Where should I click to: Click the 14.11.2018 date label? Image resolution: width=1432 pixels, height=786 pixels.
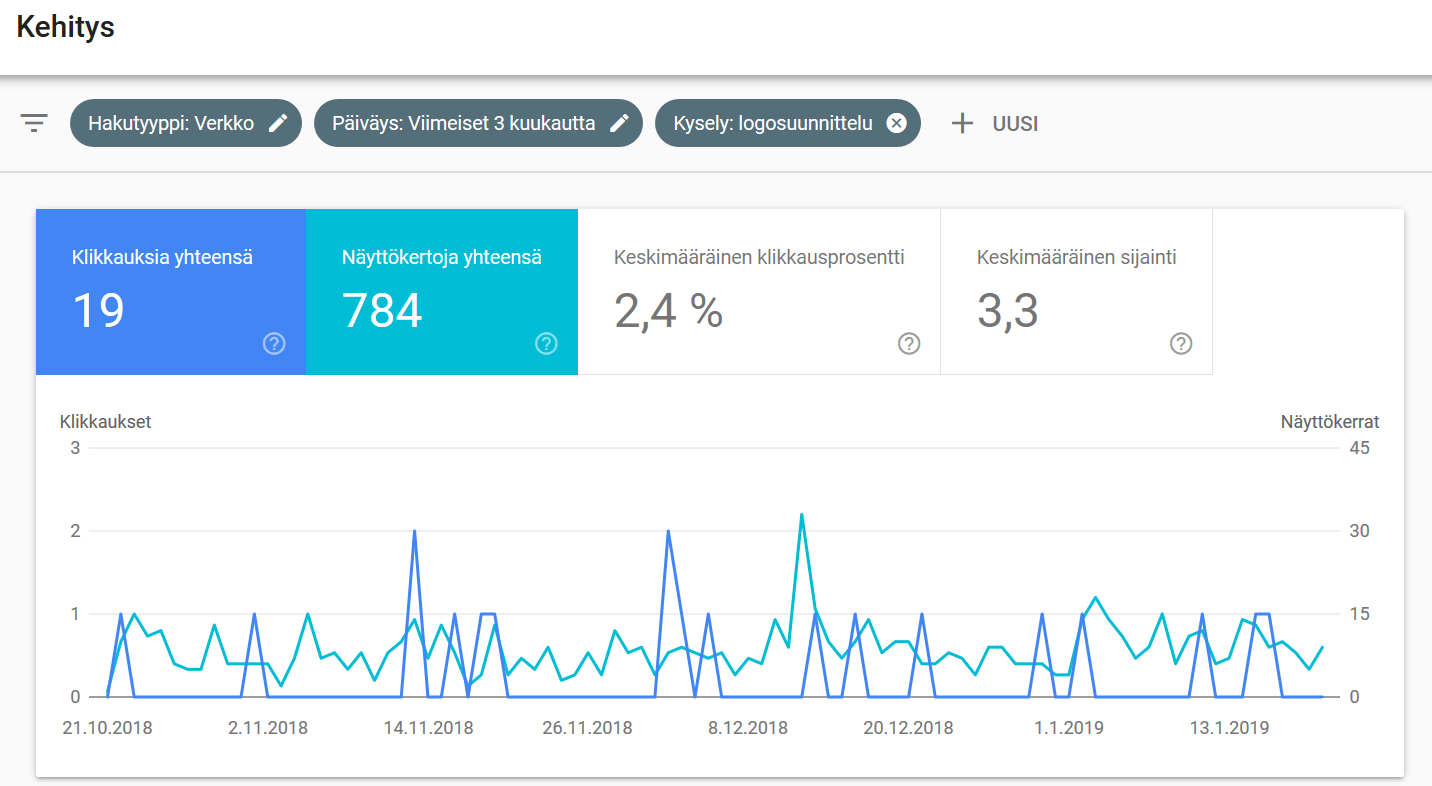pyautogui.click(x=428, y=728)
